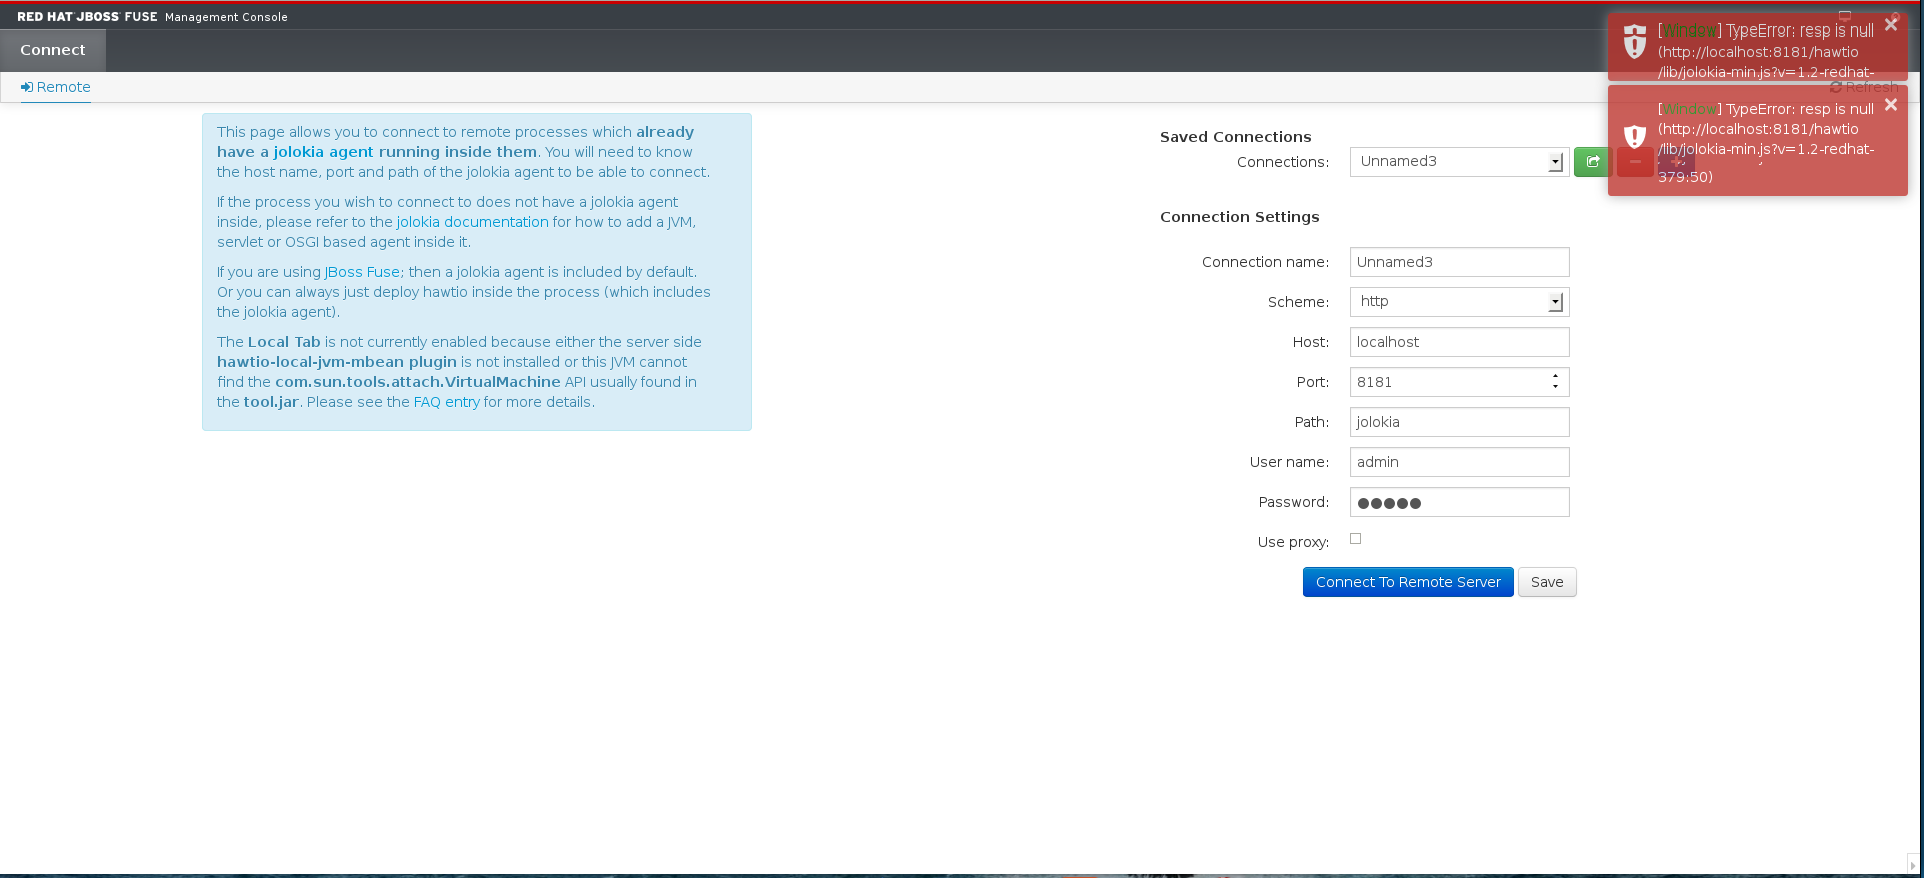This screenshot has height=878, width=1924.
Task: Click the green open saved connection button
Action: point(1592,161)
